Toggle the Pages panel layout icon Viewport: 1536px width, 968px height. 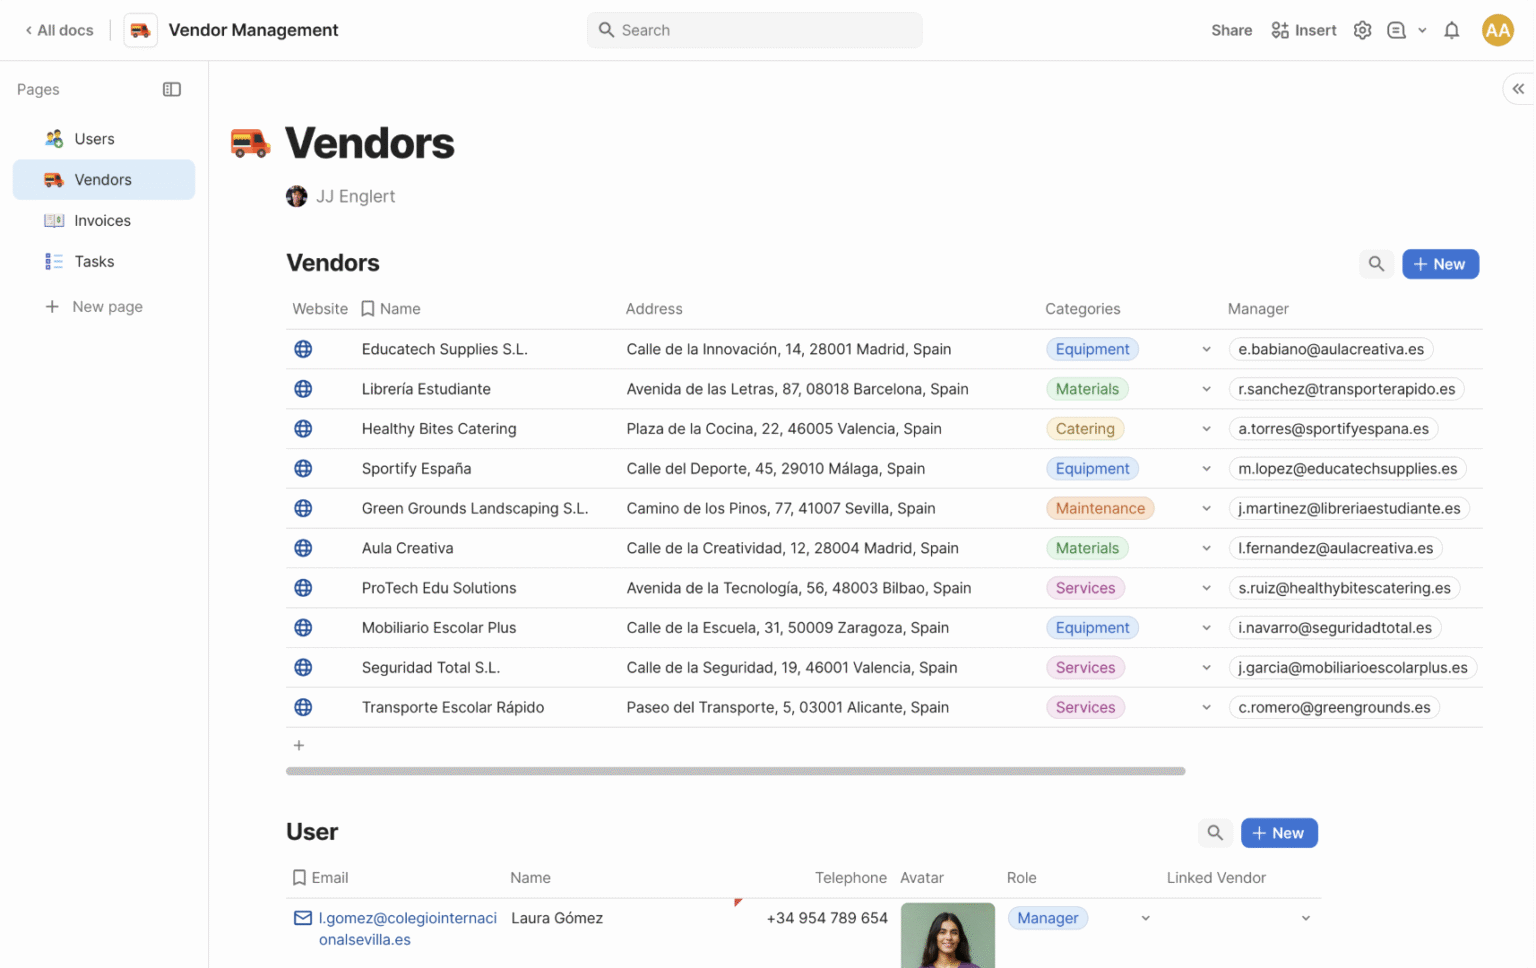[171, 89]
